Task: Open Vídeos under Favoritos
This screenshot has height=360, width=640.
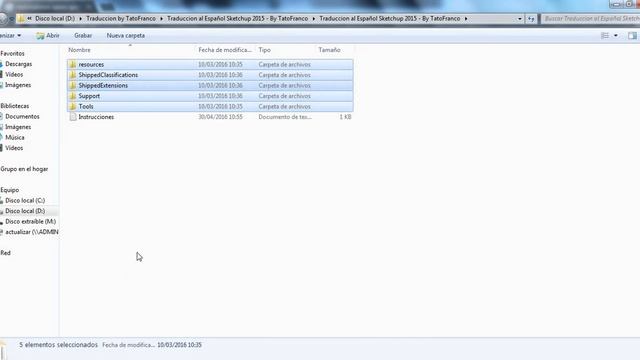Action: (14, 75)
